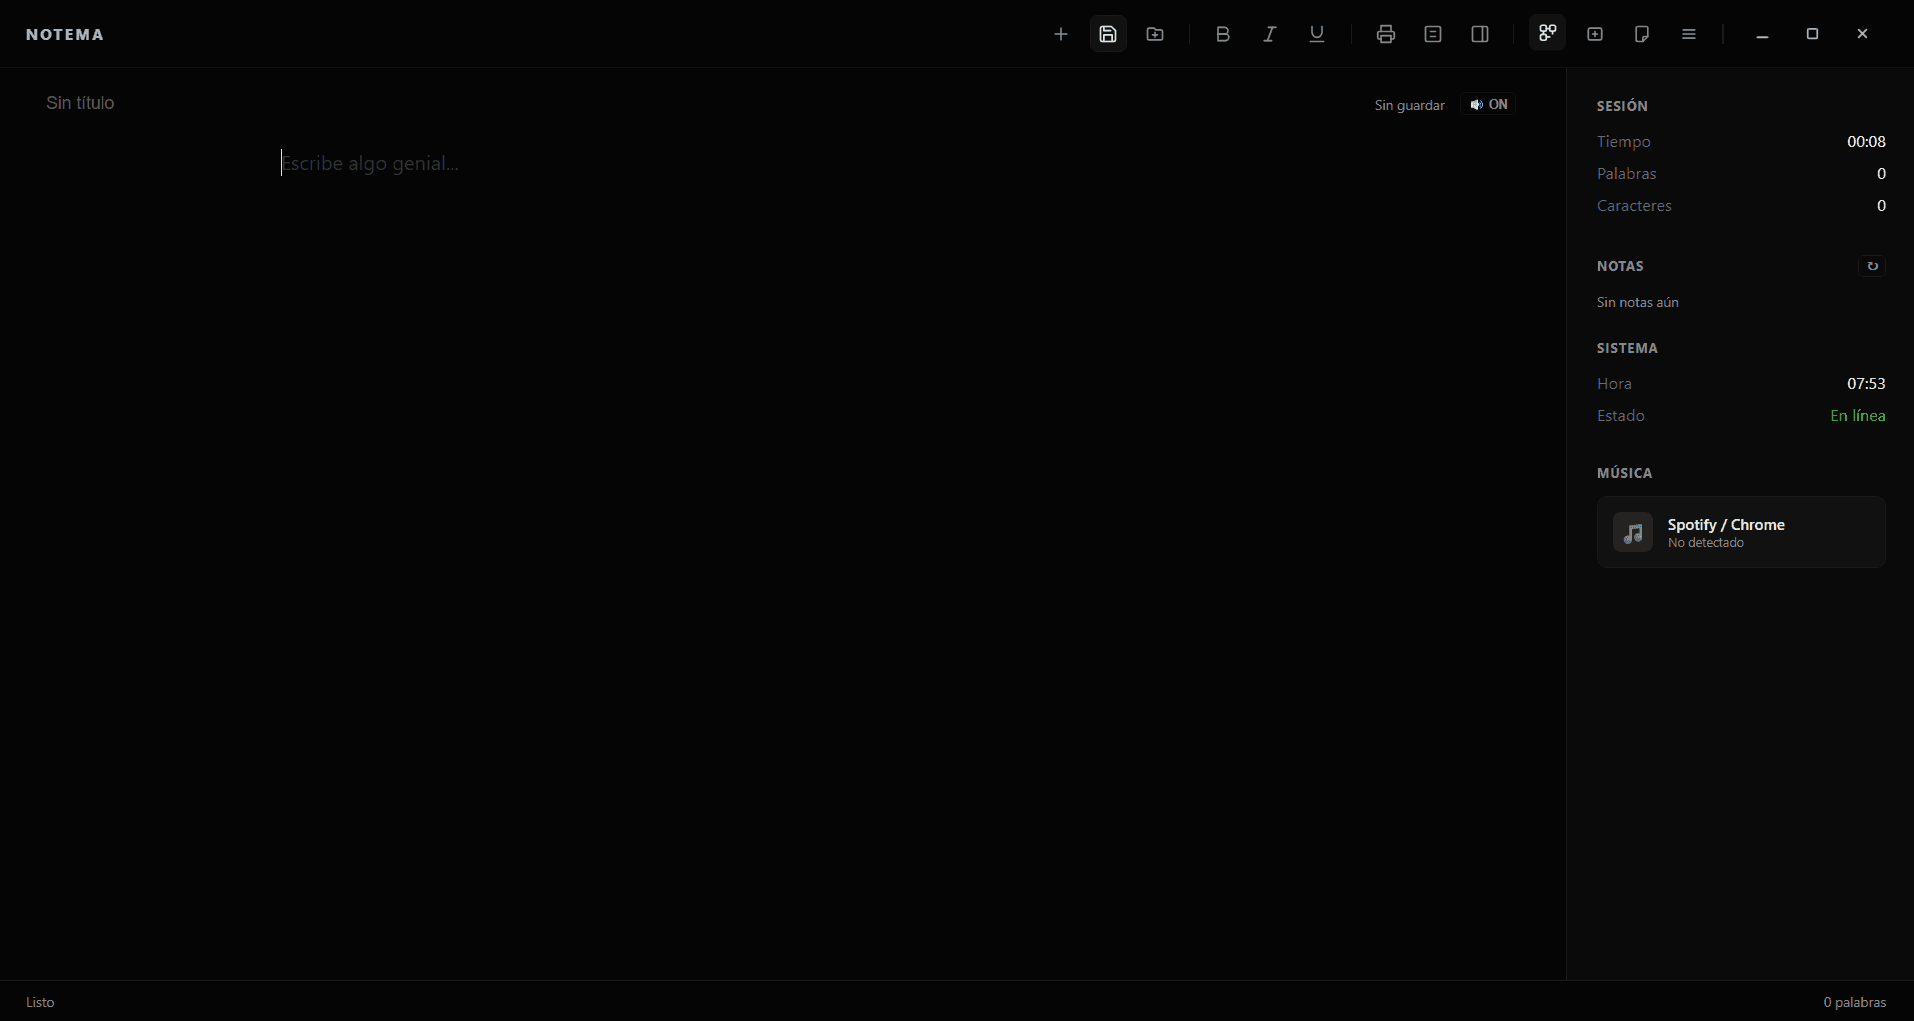Enable italic formatting

(1268, 33)
